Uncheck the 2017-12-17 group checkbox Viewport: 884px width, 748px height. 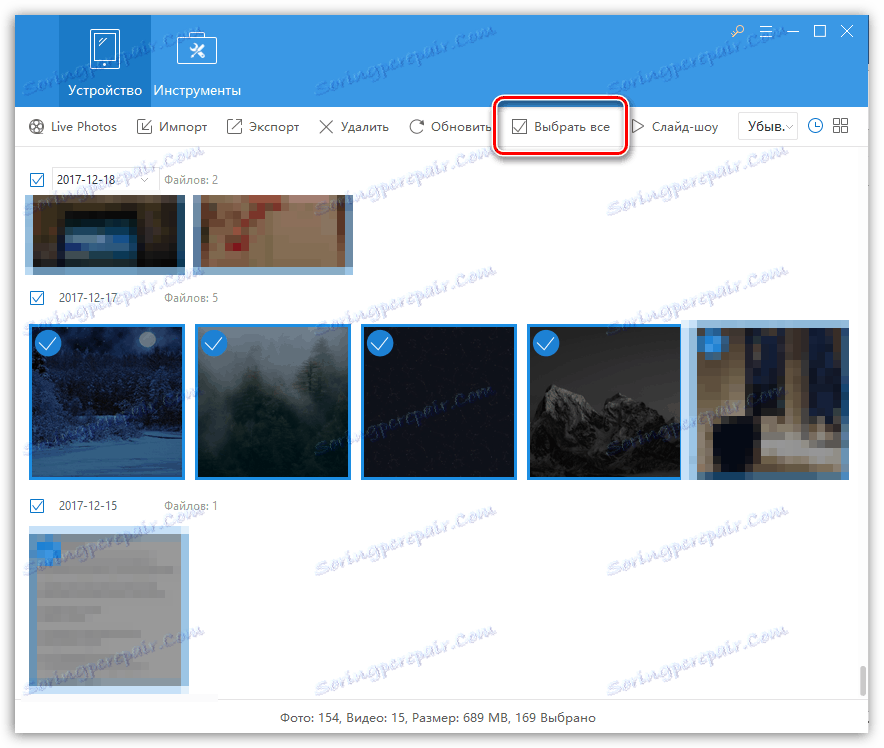[x=37, y=298]
